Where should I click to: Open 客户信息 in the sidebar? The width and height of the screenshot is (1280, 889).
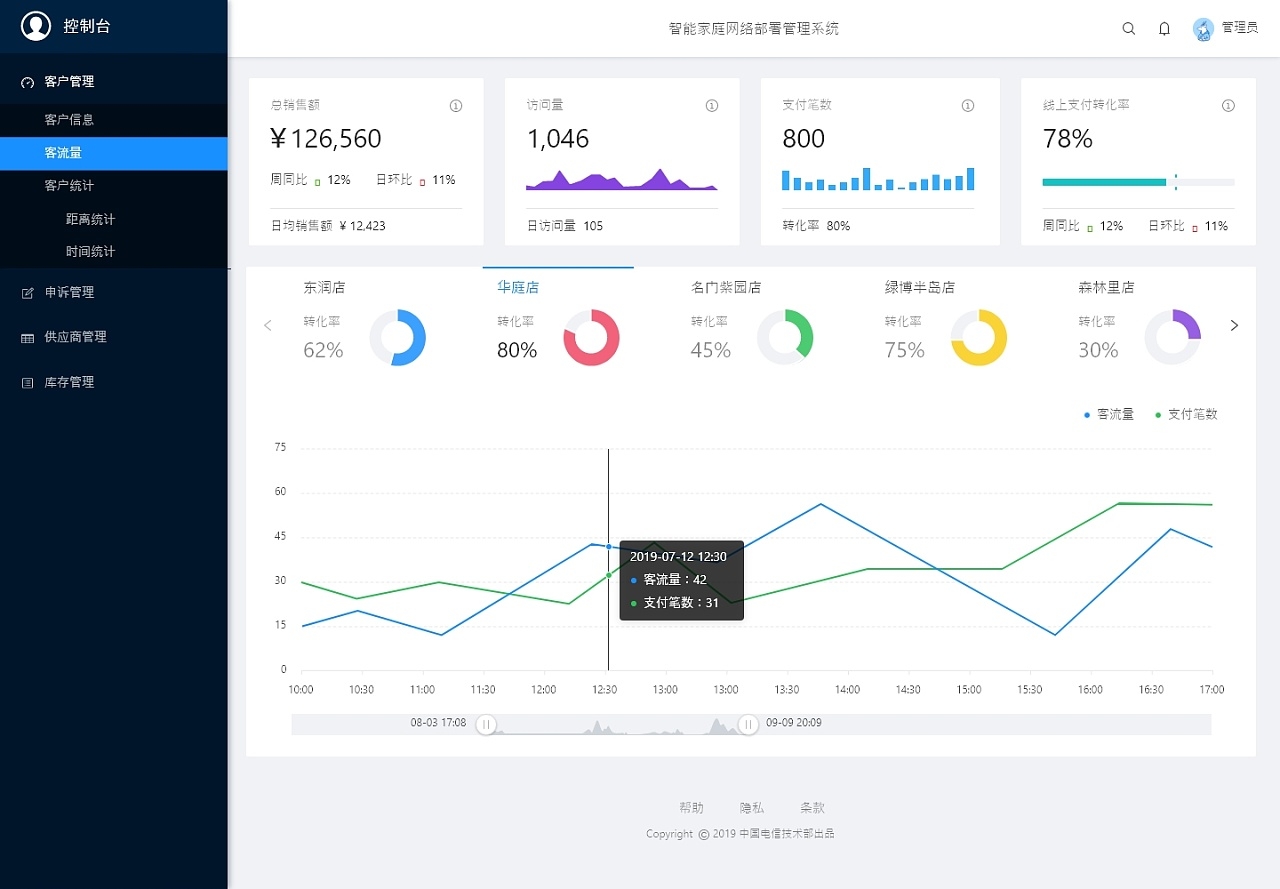(114, 120)
